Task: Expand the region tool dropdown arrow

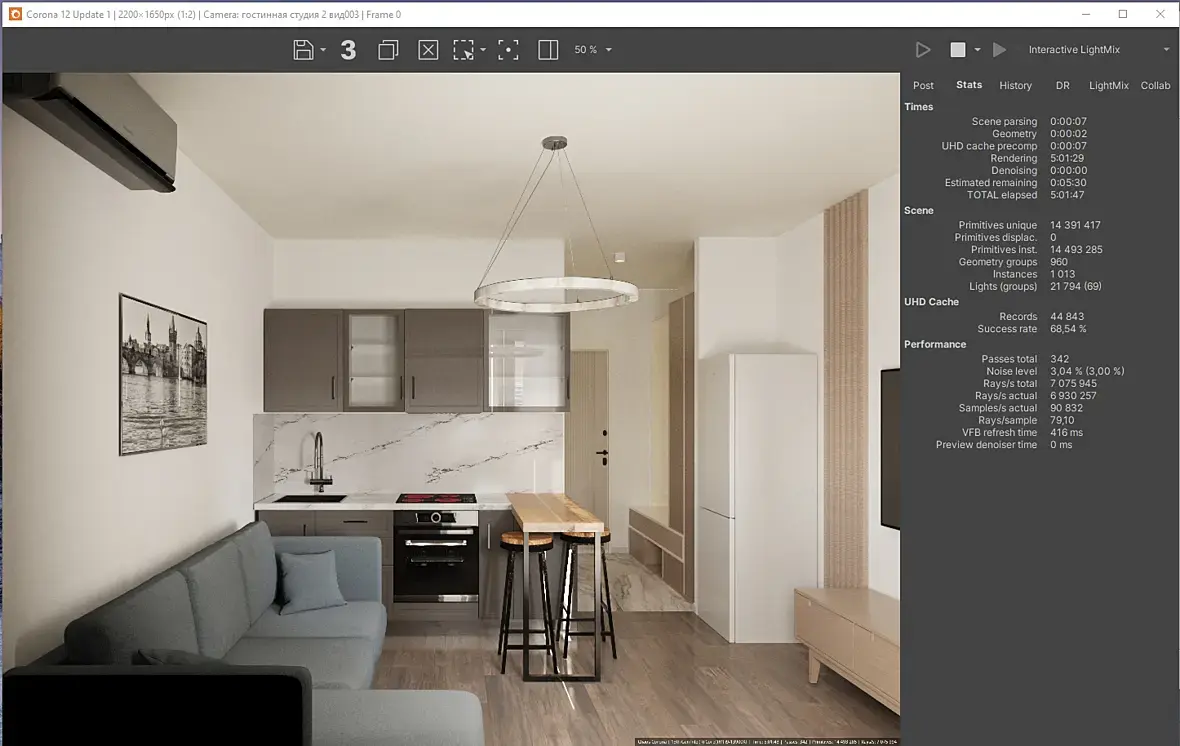Action: click(483, 50)
